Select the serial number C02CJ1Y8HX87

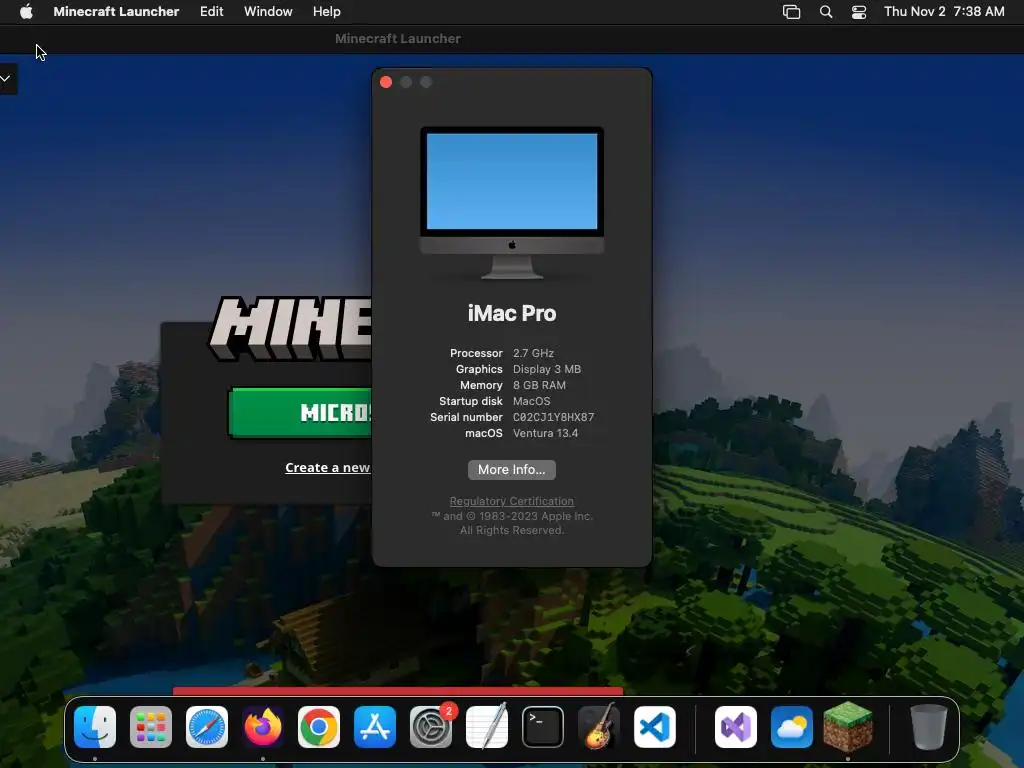click(554, 417)
